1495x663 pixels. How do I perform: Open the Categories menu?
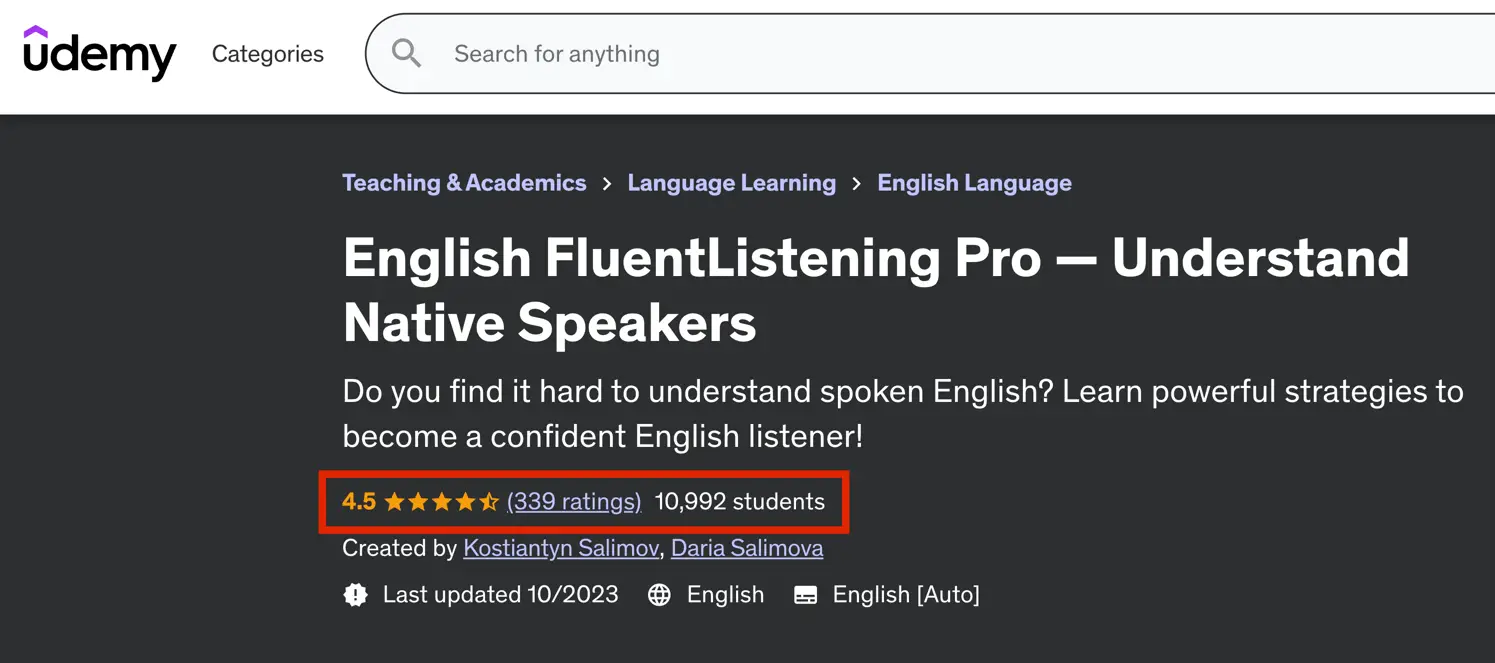tap(268, 54)
